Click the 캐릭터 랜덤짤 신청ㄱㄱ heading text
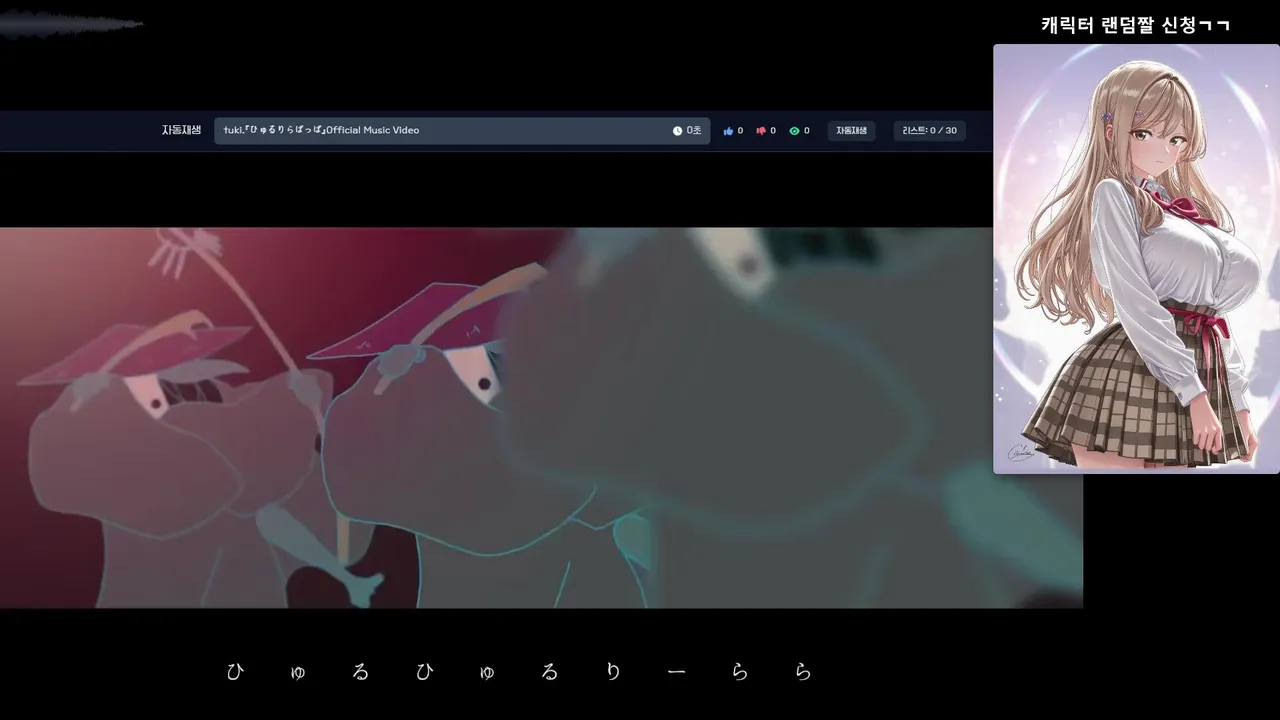This screenshot has height=720, width=1280. pyautogui.click(x=1136, y=25)
